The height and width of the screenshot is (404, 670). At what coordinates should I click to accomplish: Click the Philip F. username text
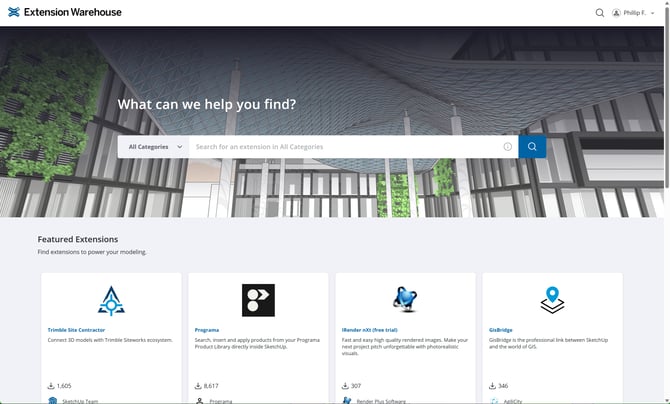click(x=635, y=13)
